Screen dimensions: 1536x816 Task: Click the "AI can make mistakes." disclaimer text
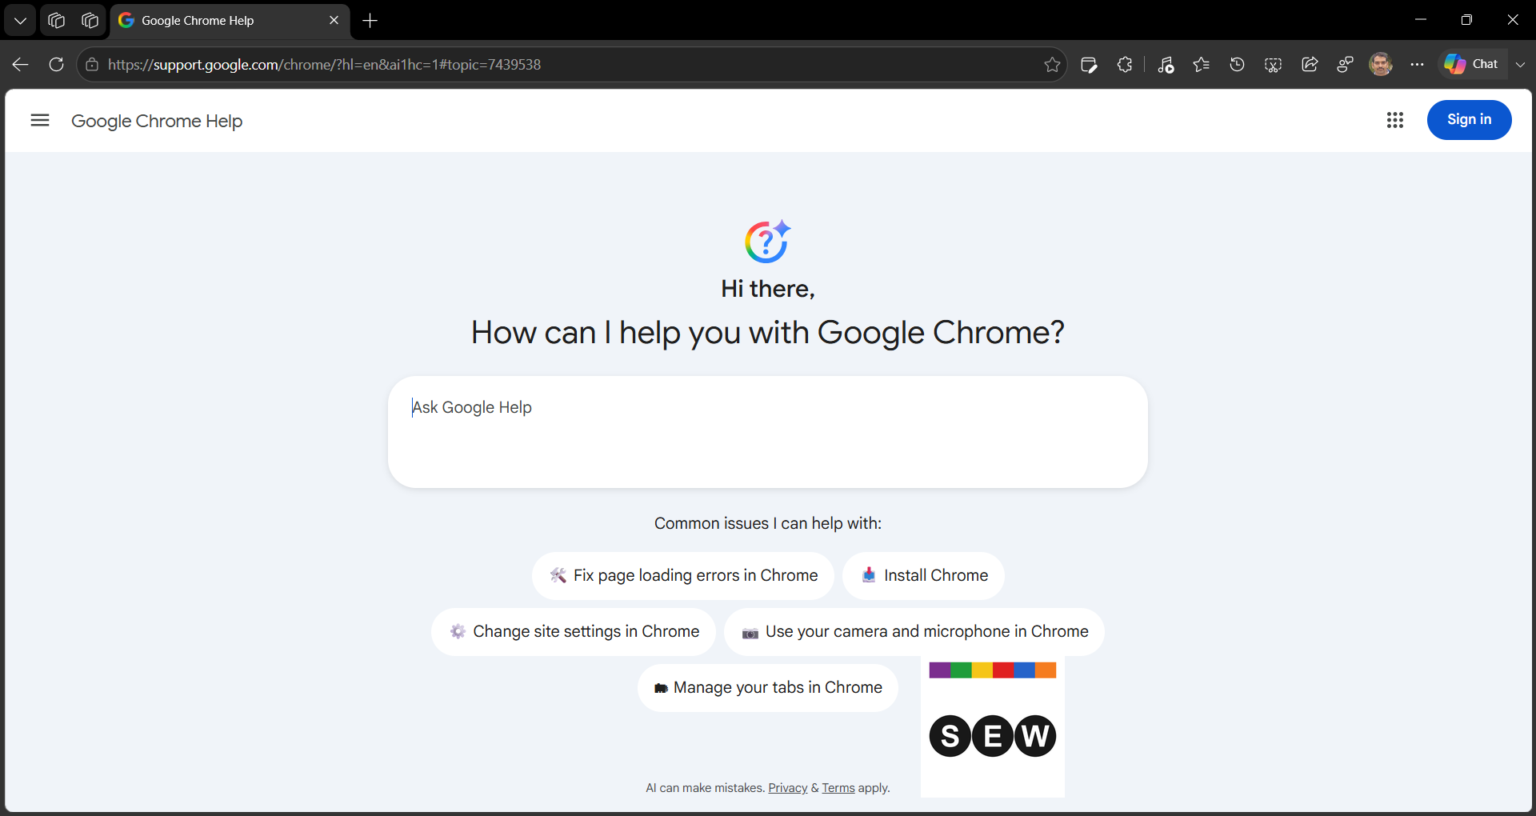coord(705,788)
